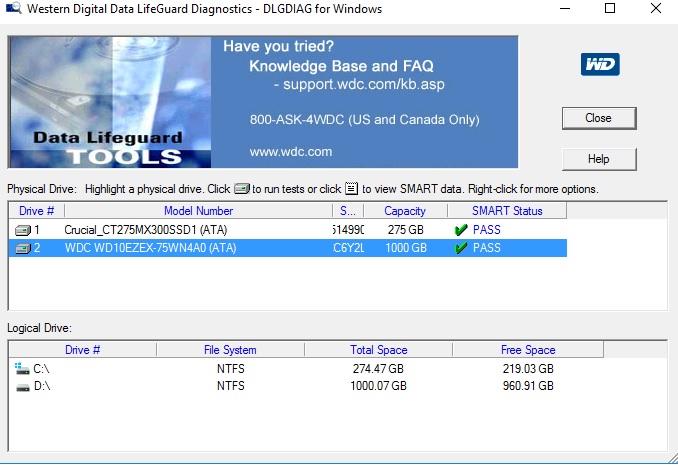Click the 275 GB capacity cell
The image size is (678, 465).
pyautogui.click(x=406, y=230)
